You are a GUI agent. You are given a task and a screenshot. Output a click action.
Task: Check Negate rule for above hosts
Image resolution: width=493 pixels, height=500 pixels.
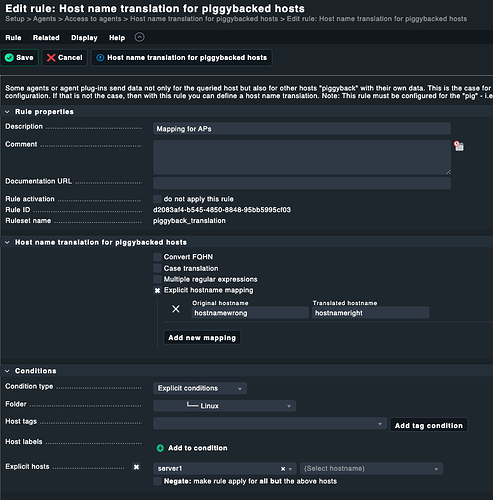click(157, 481)
